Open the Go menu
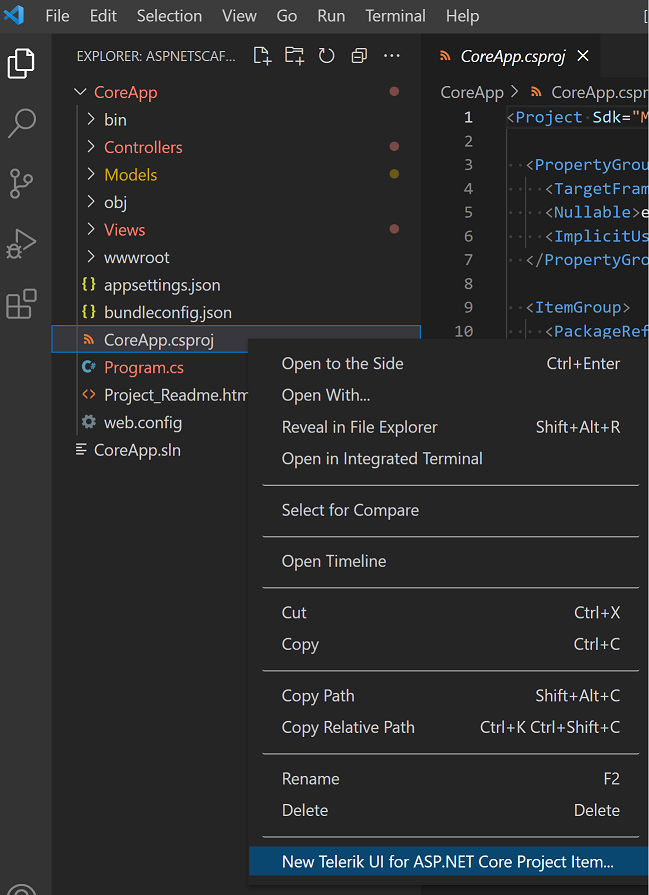Viewport: 649px width, 895px height. point(287,16)
